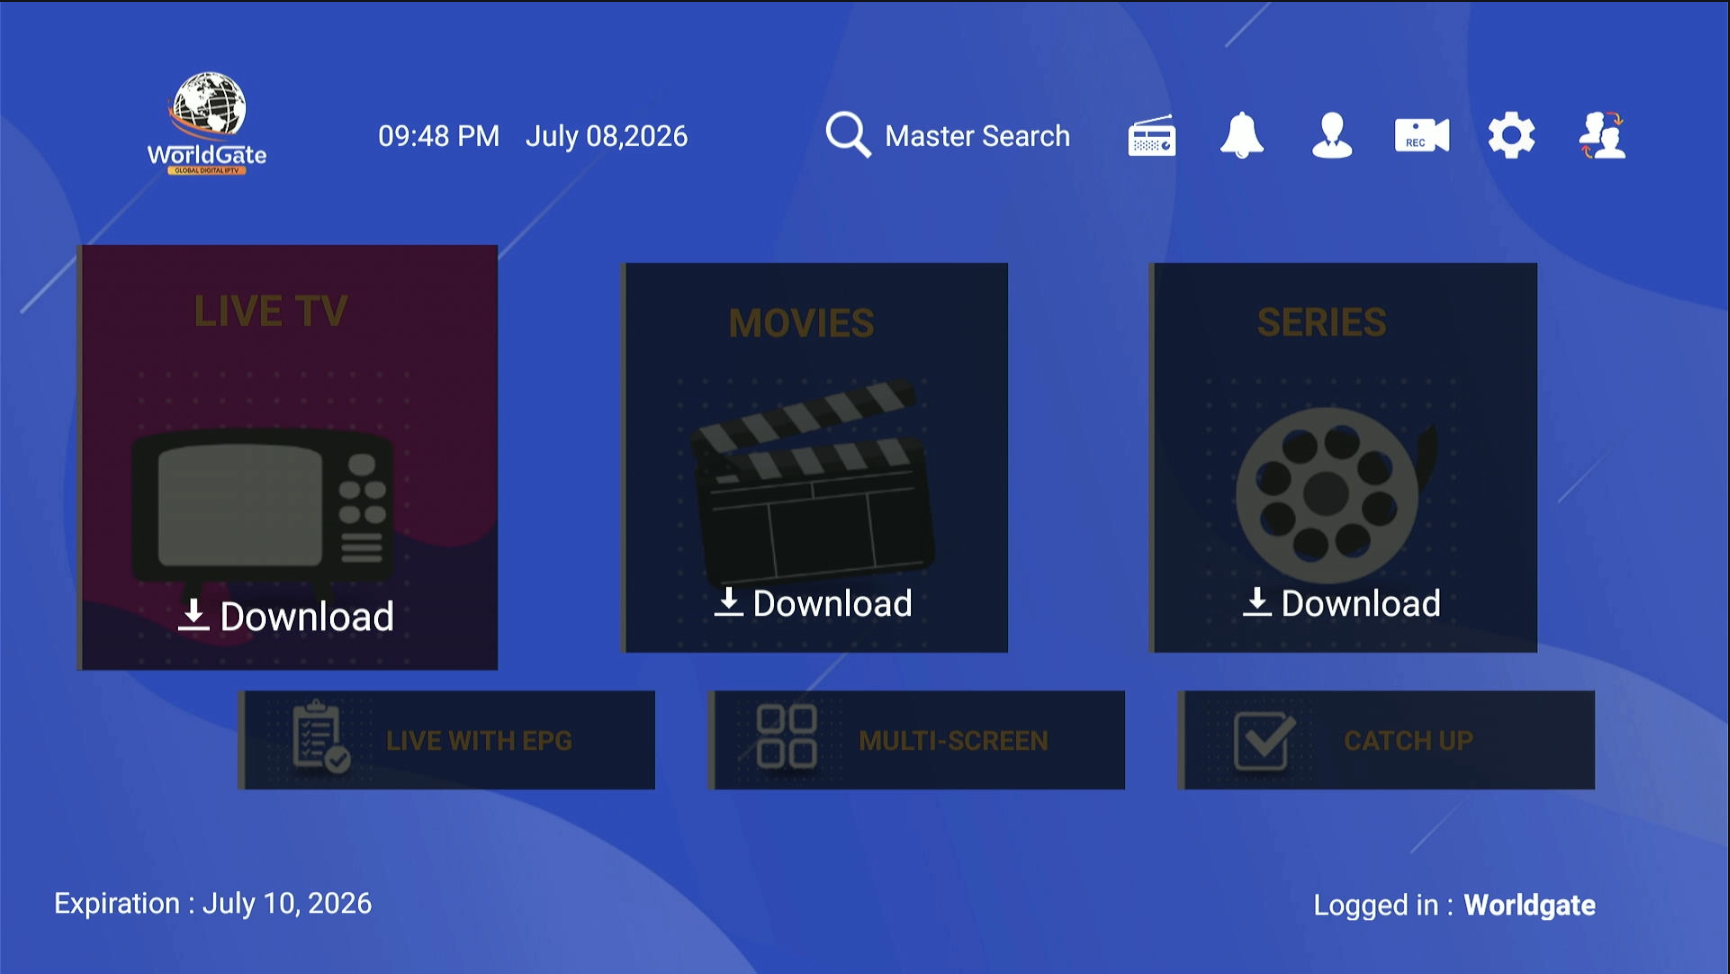This screenshot has width=1730, height=974.
Task: Click the Master Search magnifier icon
Action: 848,135
